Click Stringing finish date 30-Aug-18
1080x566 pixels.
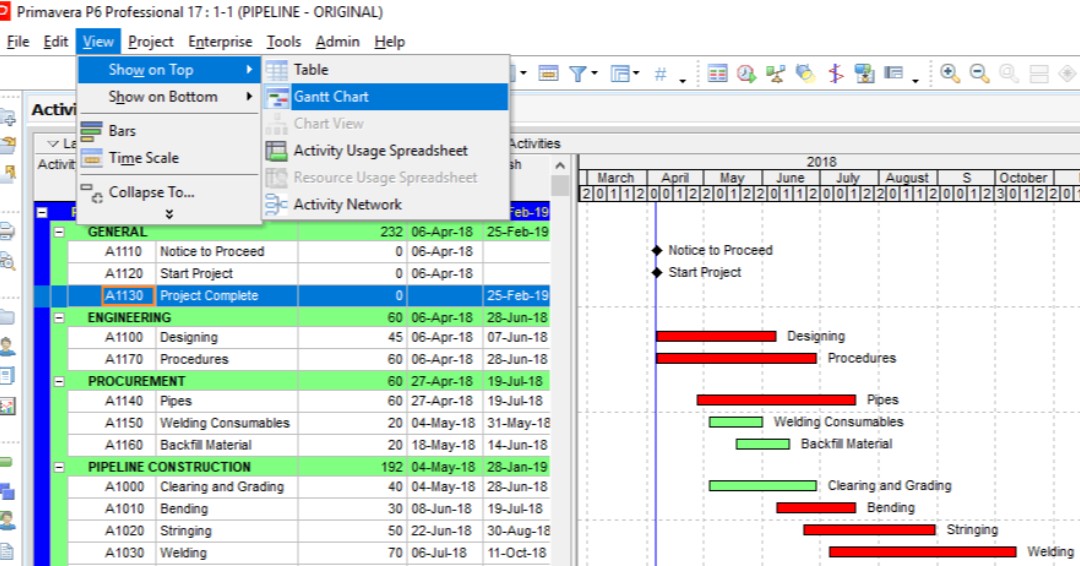point(518,531)
